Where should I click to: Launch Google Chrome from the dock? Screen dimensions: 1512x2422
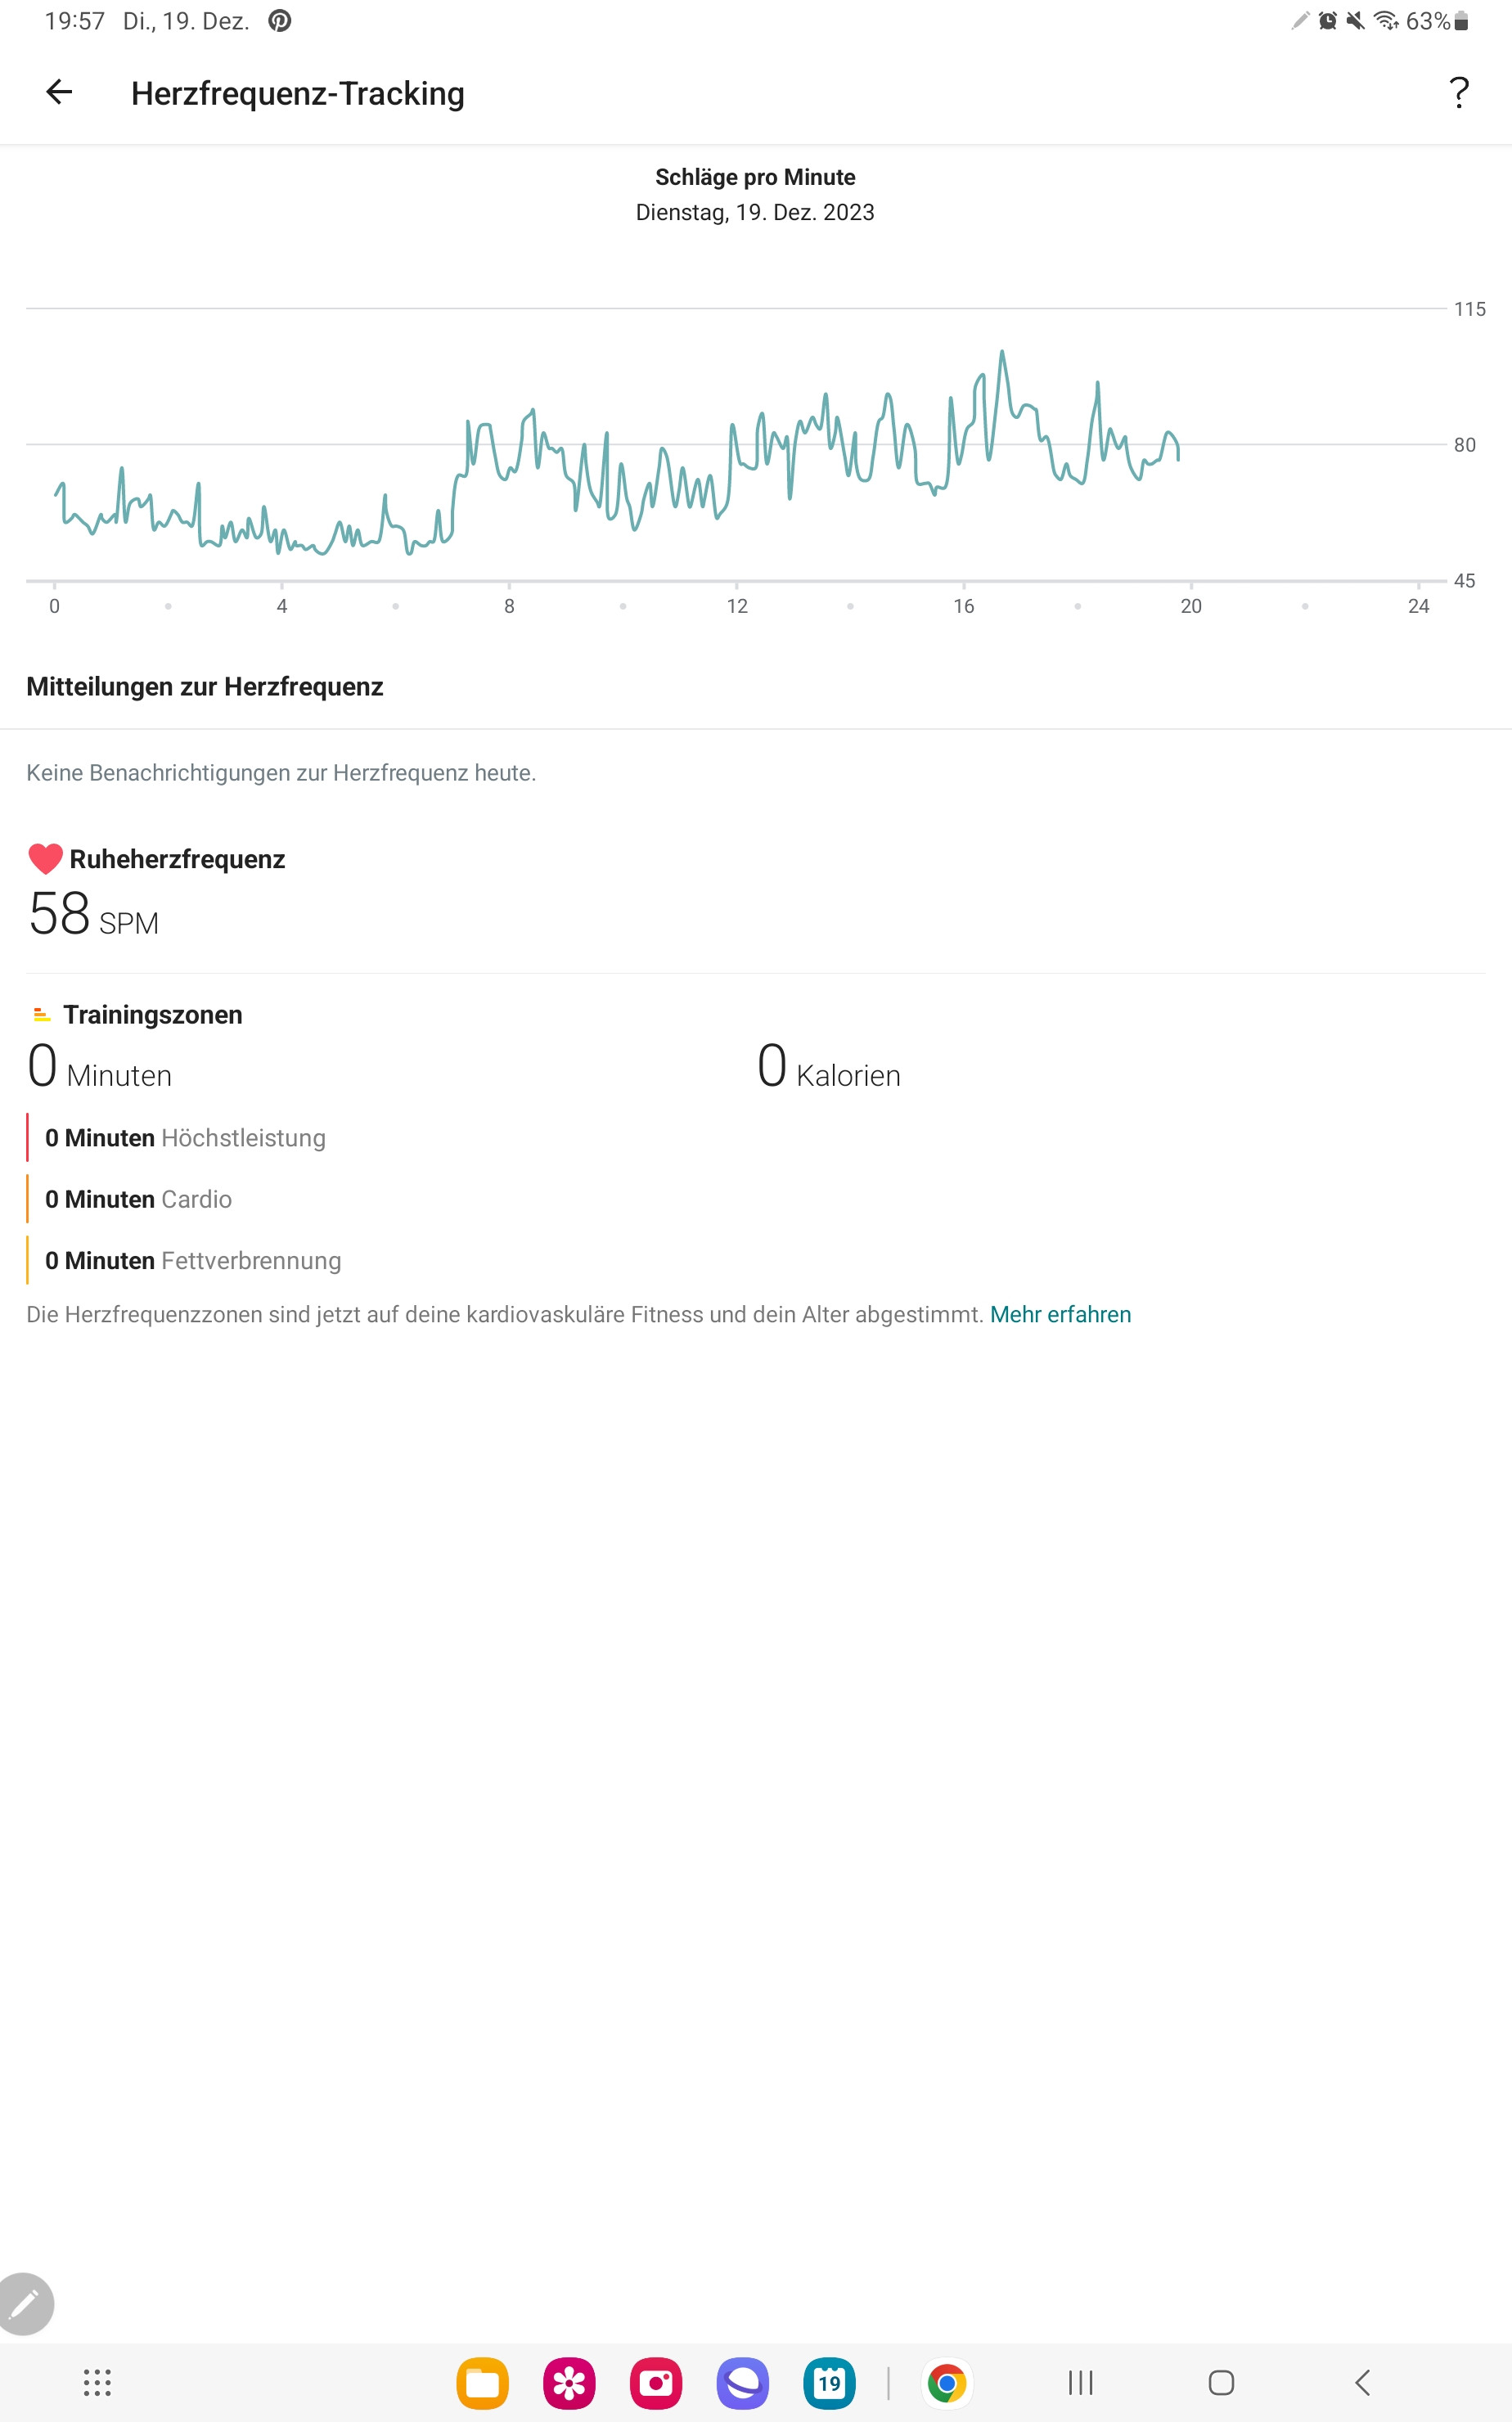(947, 2383)
